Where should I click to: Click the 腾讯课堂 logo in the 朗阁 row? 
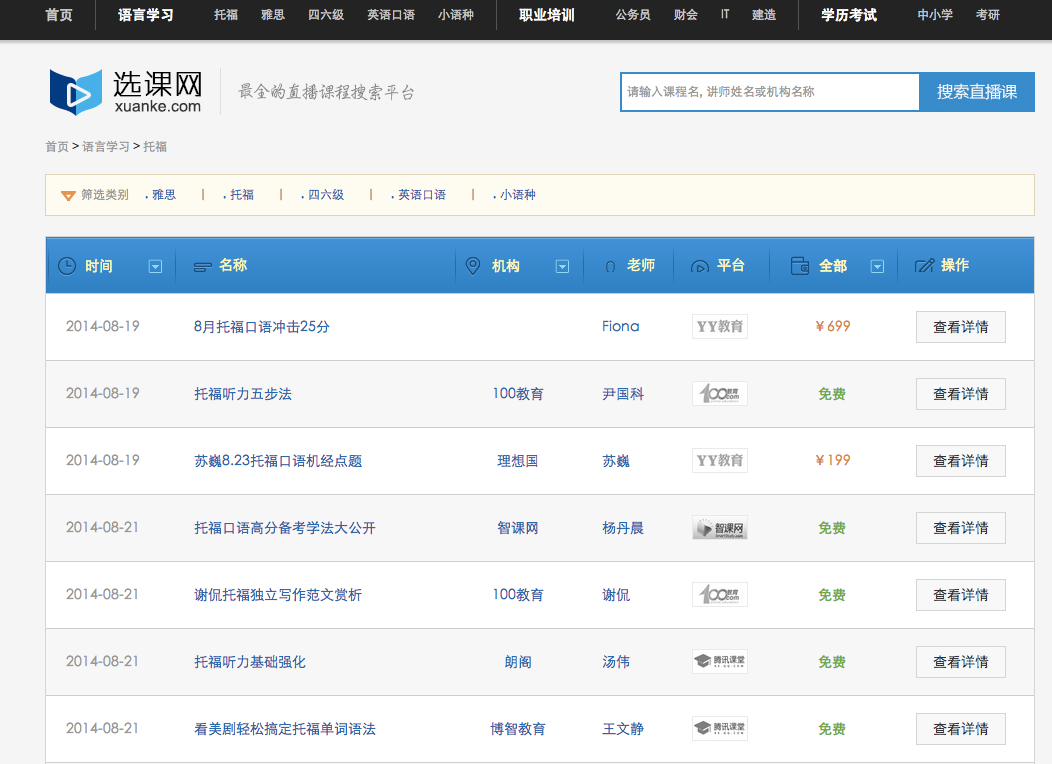click(x=719, y=661)
